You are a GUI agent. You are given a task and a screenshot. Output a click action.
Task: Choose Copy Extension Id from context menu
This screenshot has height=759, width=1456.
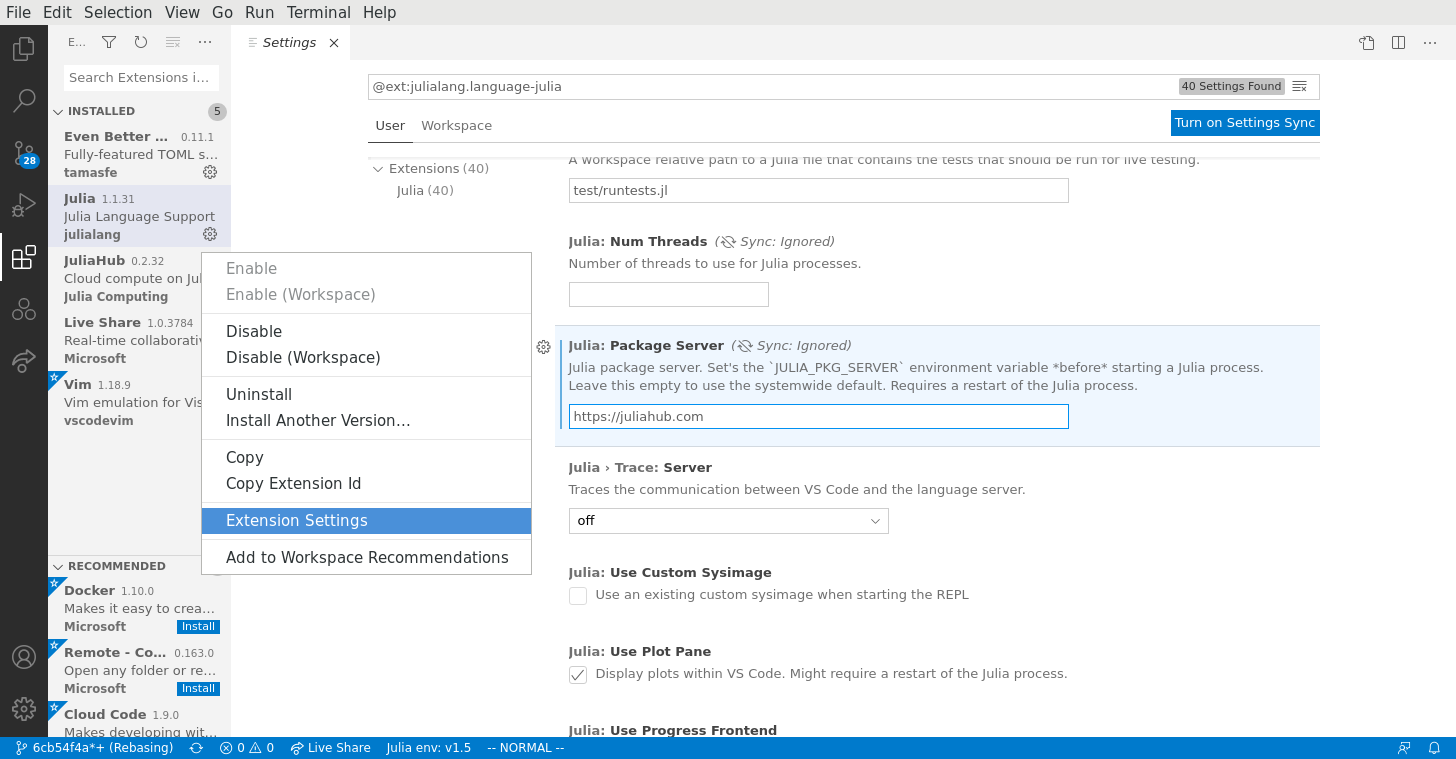point(366,484)
